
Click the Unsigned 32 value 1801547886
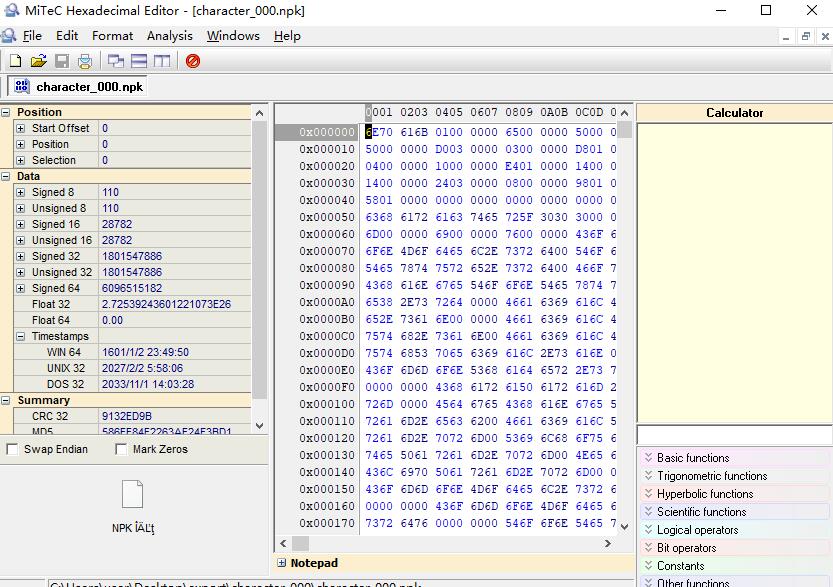[132, 273]
